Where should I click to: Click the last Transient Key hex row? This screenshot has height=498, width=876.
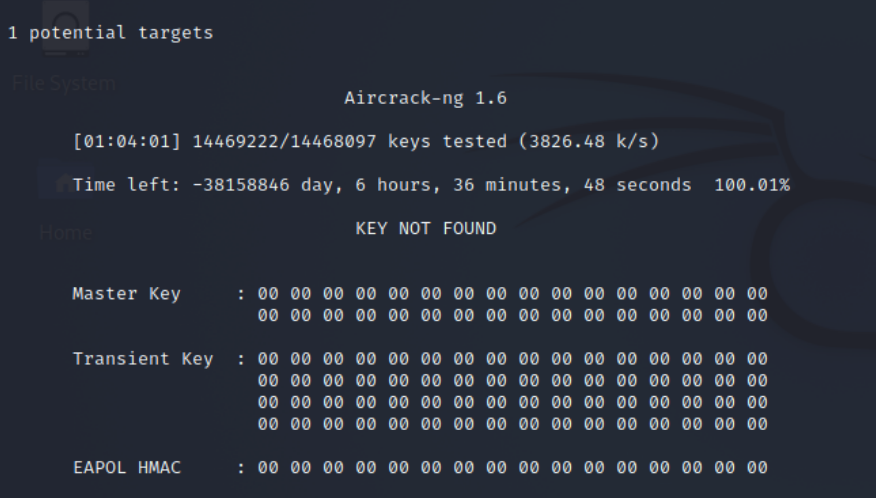point(512,423)
